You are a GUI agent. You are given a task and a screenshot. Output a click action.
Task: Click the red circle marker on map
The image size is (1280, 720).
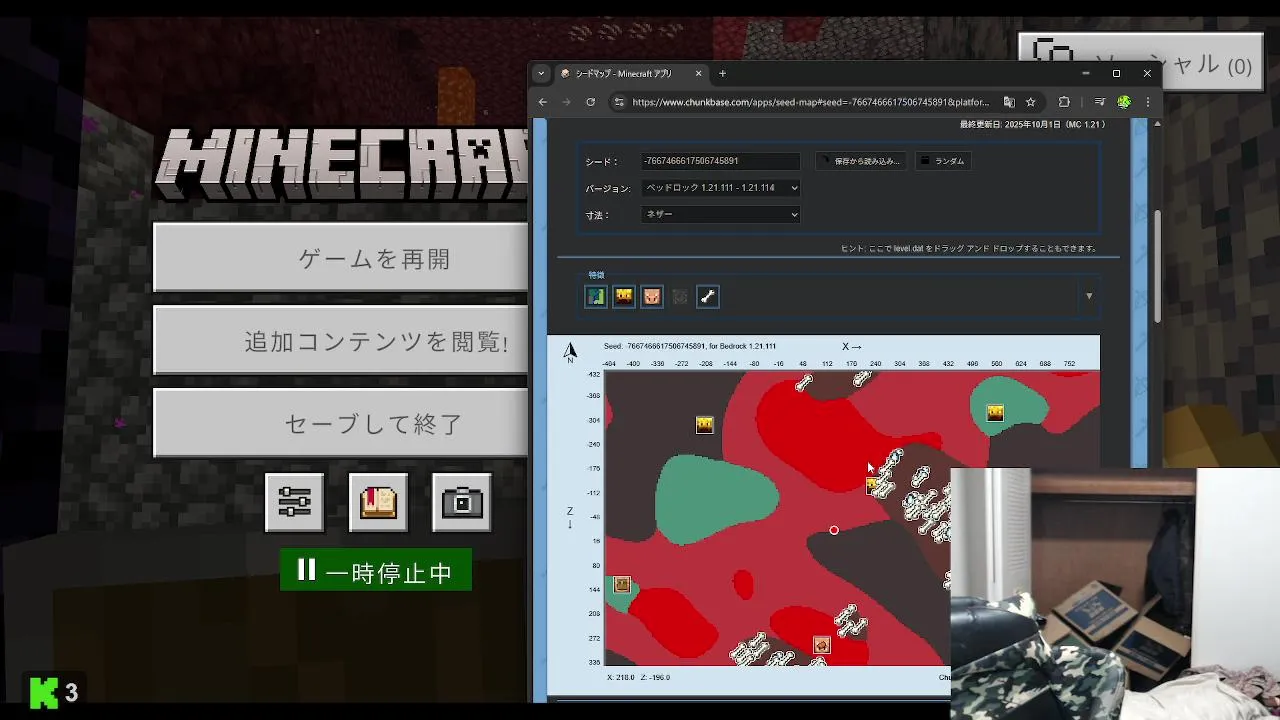834,530
